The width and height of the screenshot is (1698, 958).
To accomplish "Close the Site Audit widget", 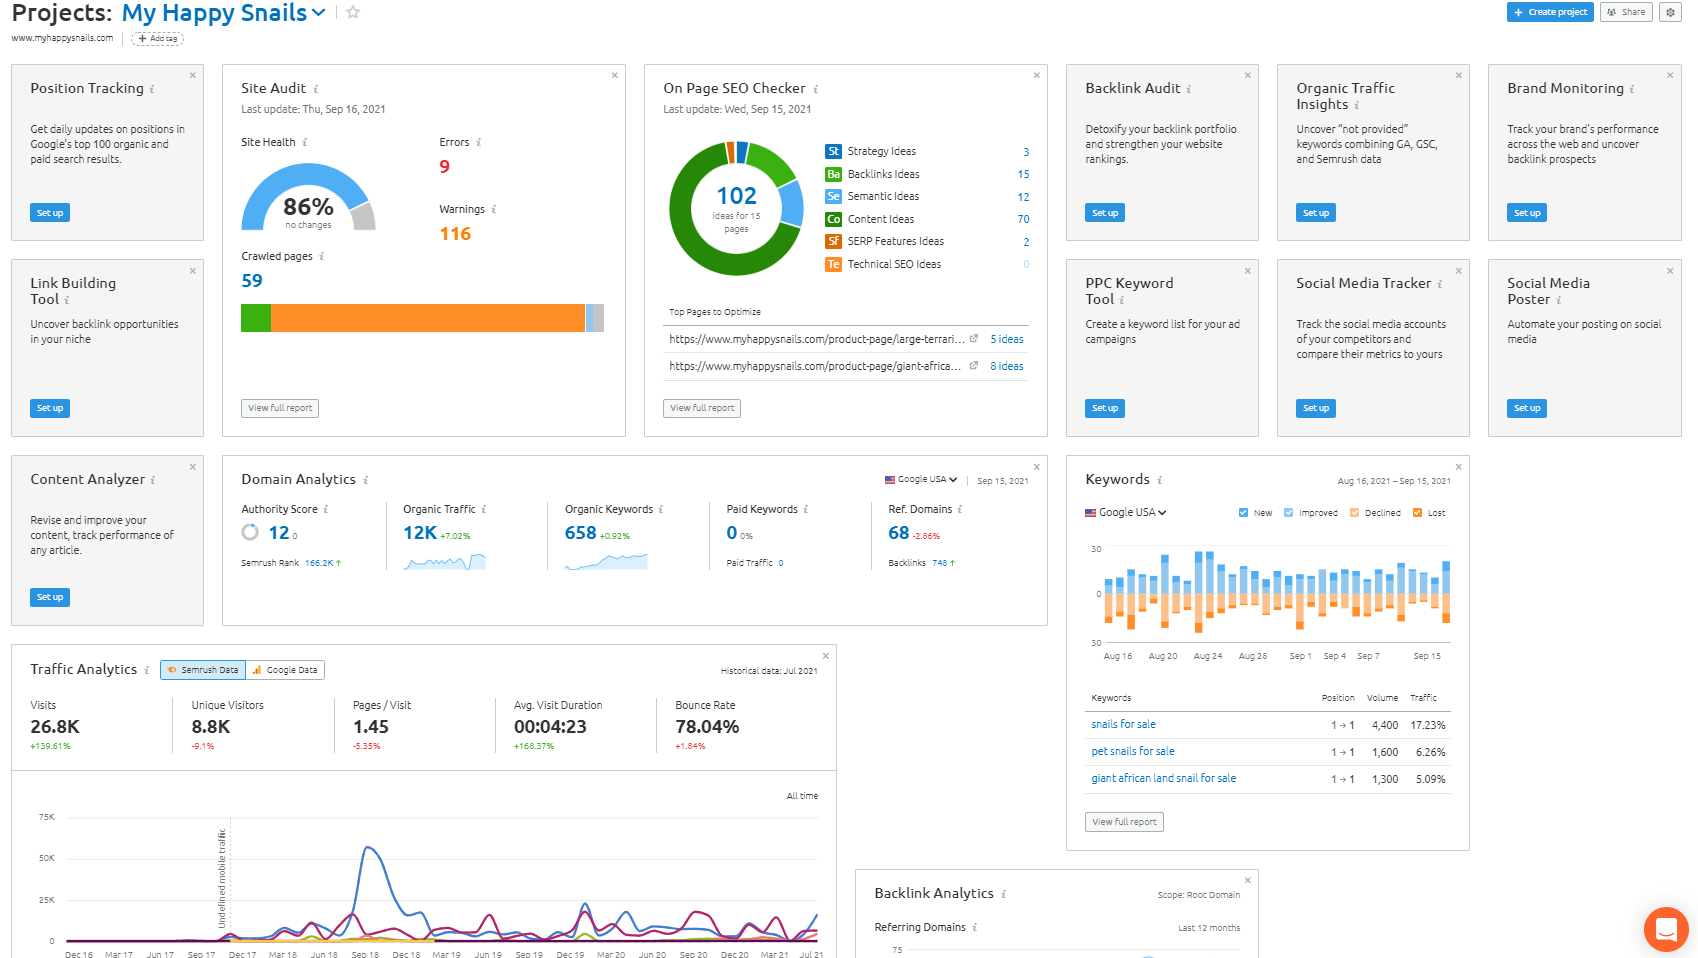I will (x=615, y=75).
